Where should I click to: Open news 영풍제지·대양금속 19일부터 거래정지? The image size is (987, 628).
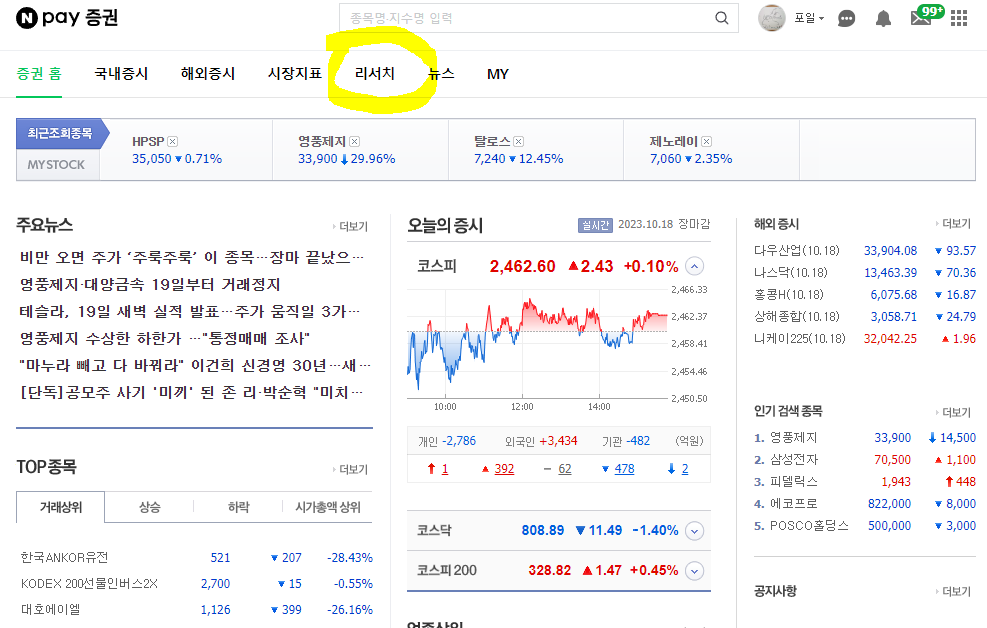point(150,284)
